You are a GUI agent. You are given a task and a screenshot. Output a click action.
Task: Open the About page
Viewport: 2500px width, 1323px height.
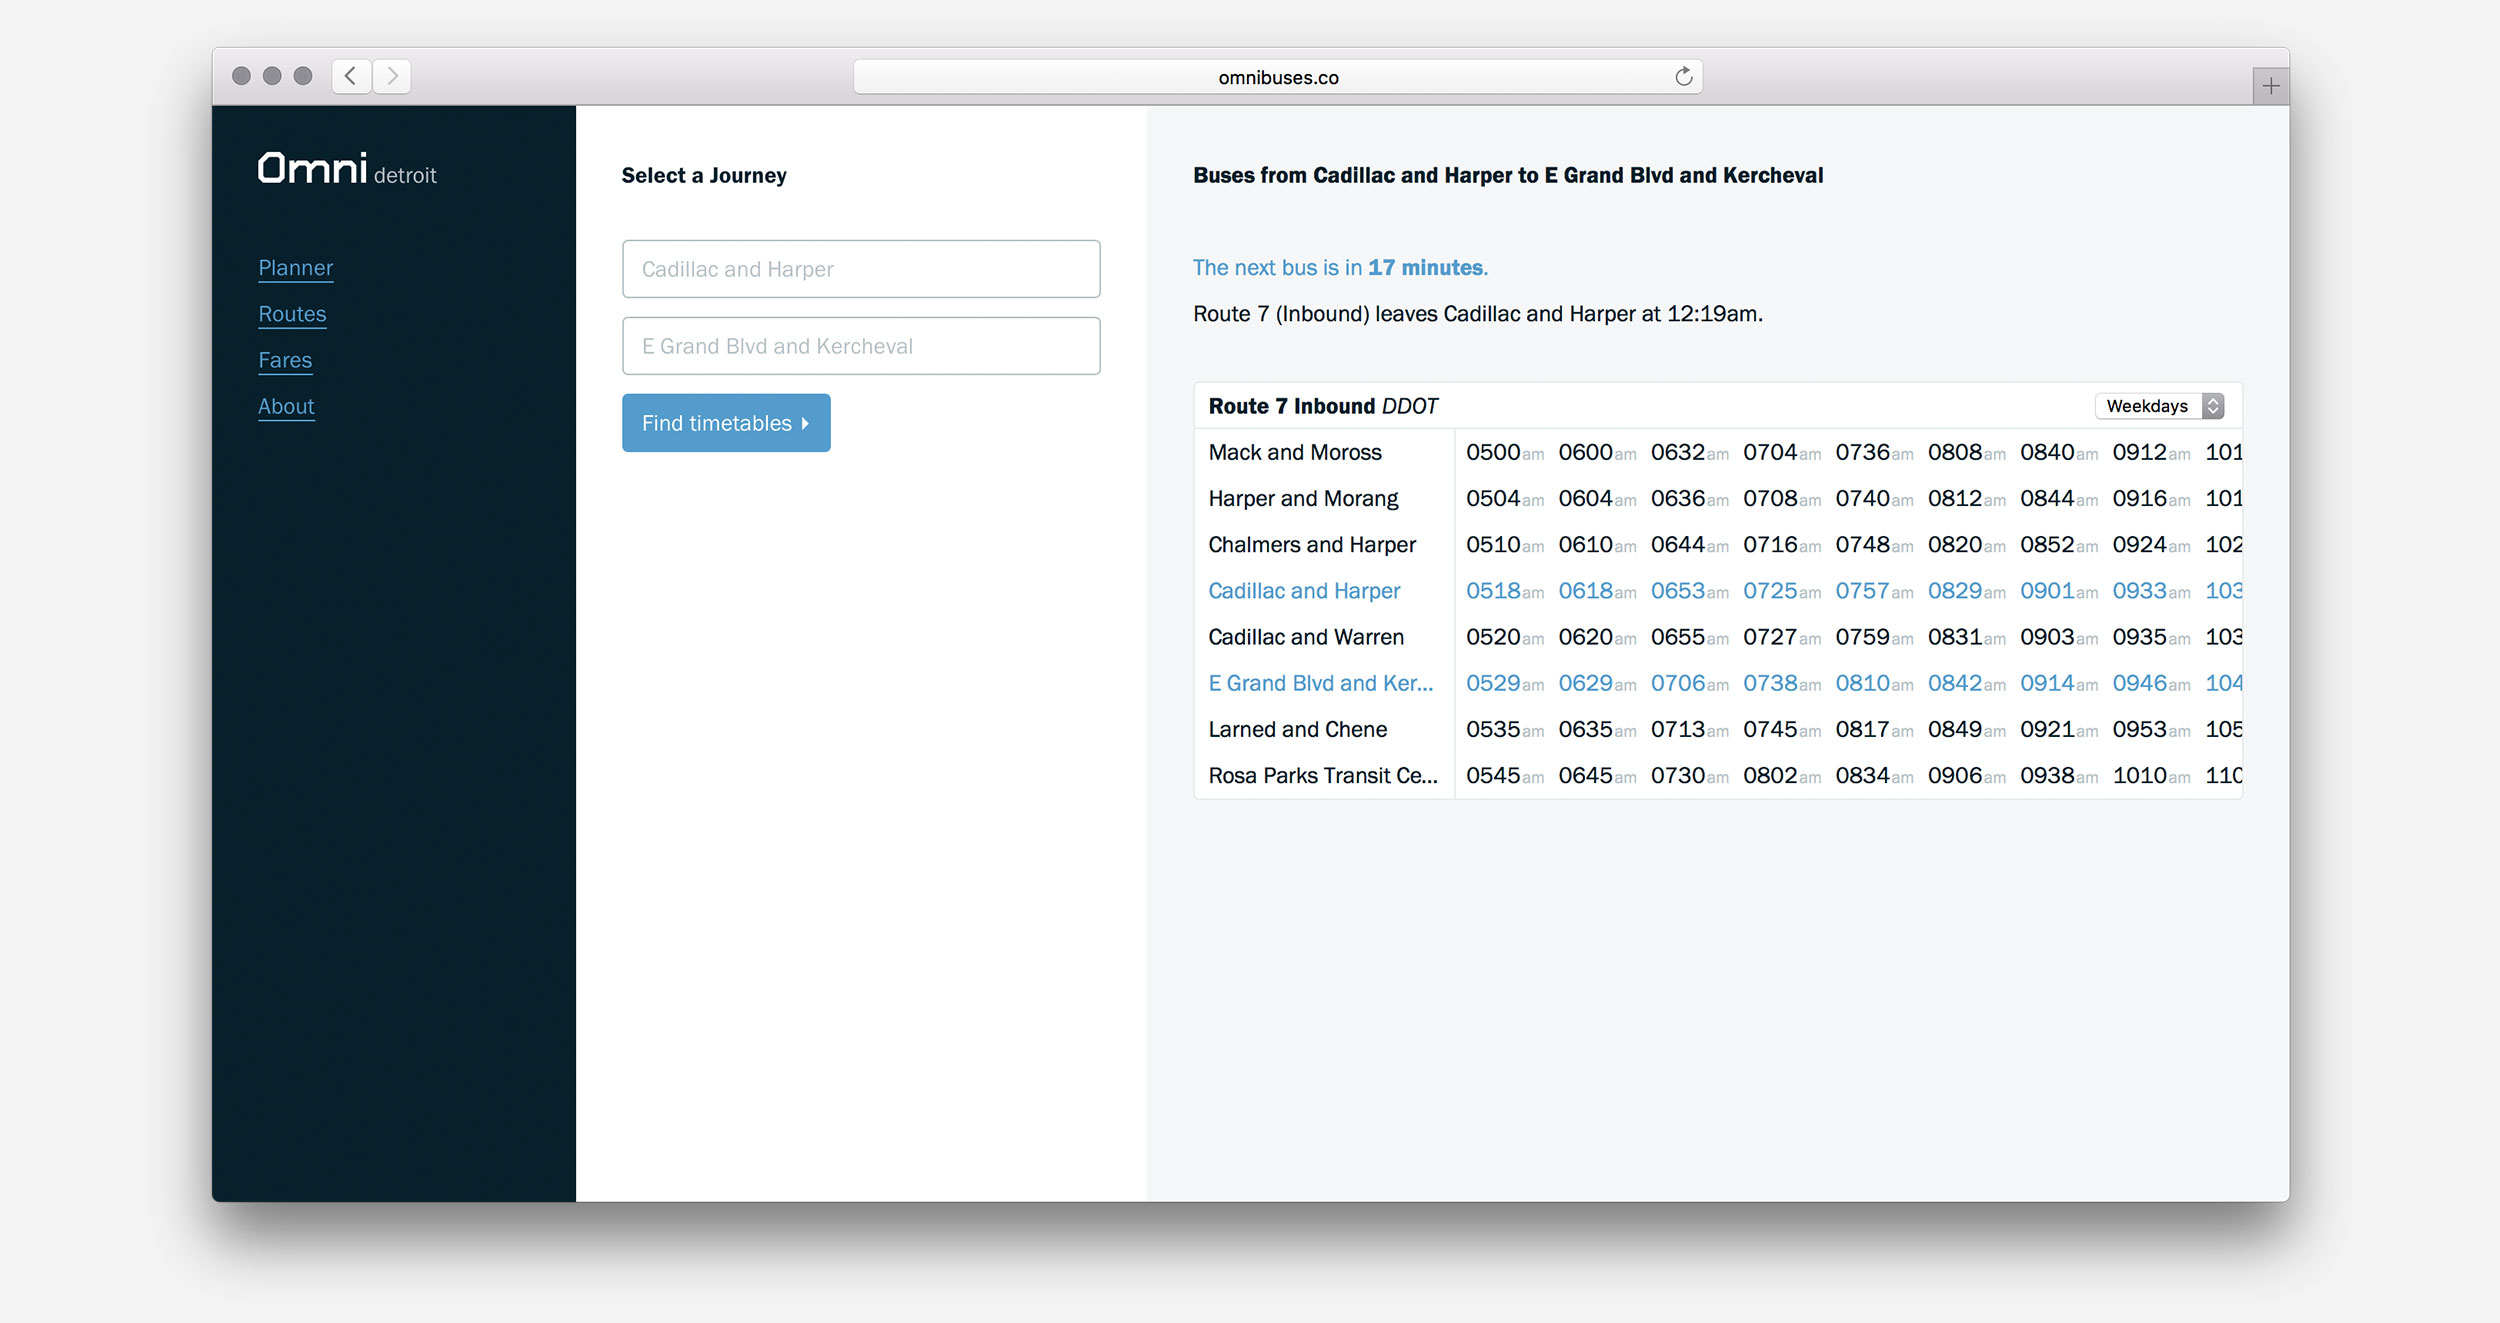click(x=286, y=406)
